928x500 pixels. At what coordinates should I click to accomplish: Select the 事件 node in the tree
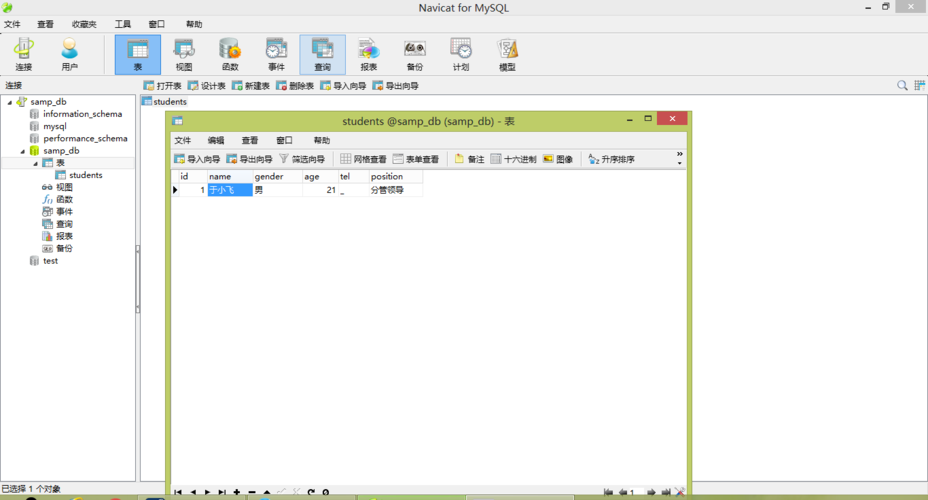(64, 212)
